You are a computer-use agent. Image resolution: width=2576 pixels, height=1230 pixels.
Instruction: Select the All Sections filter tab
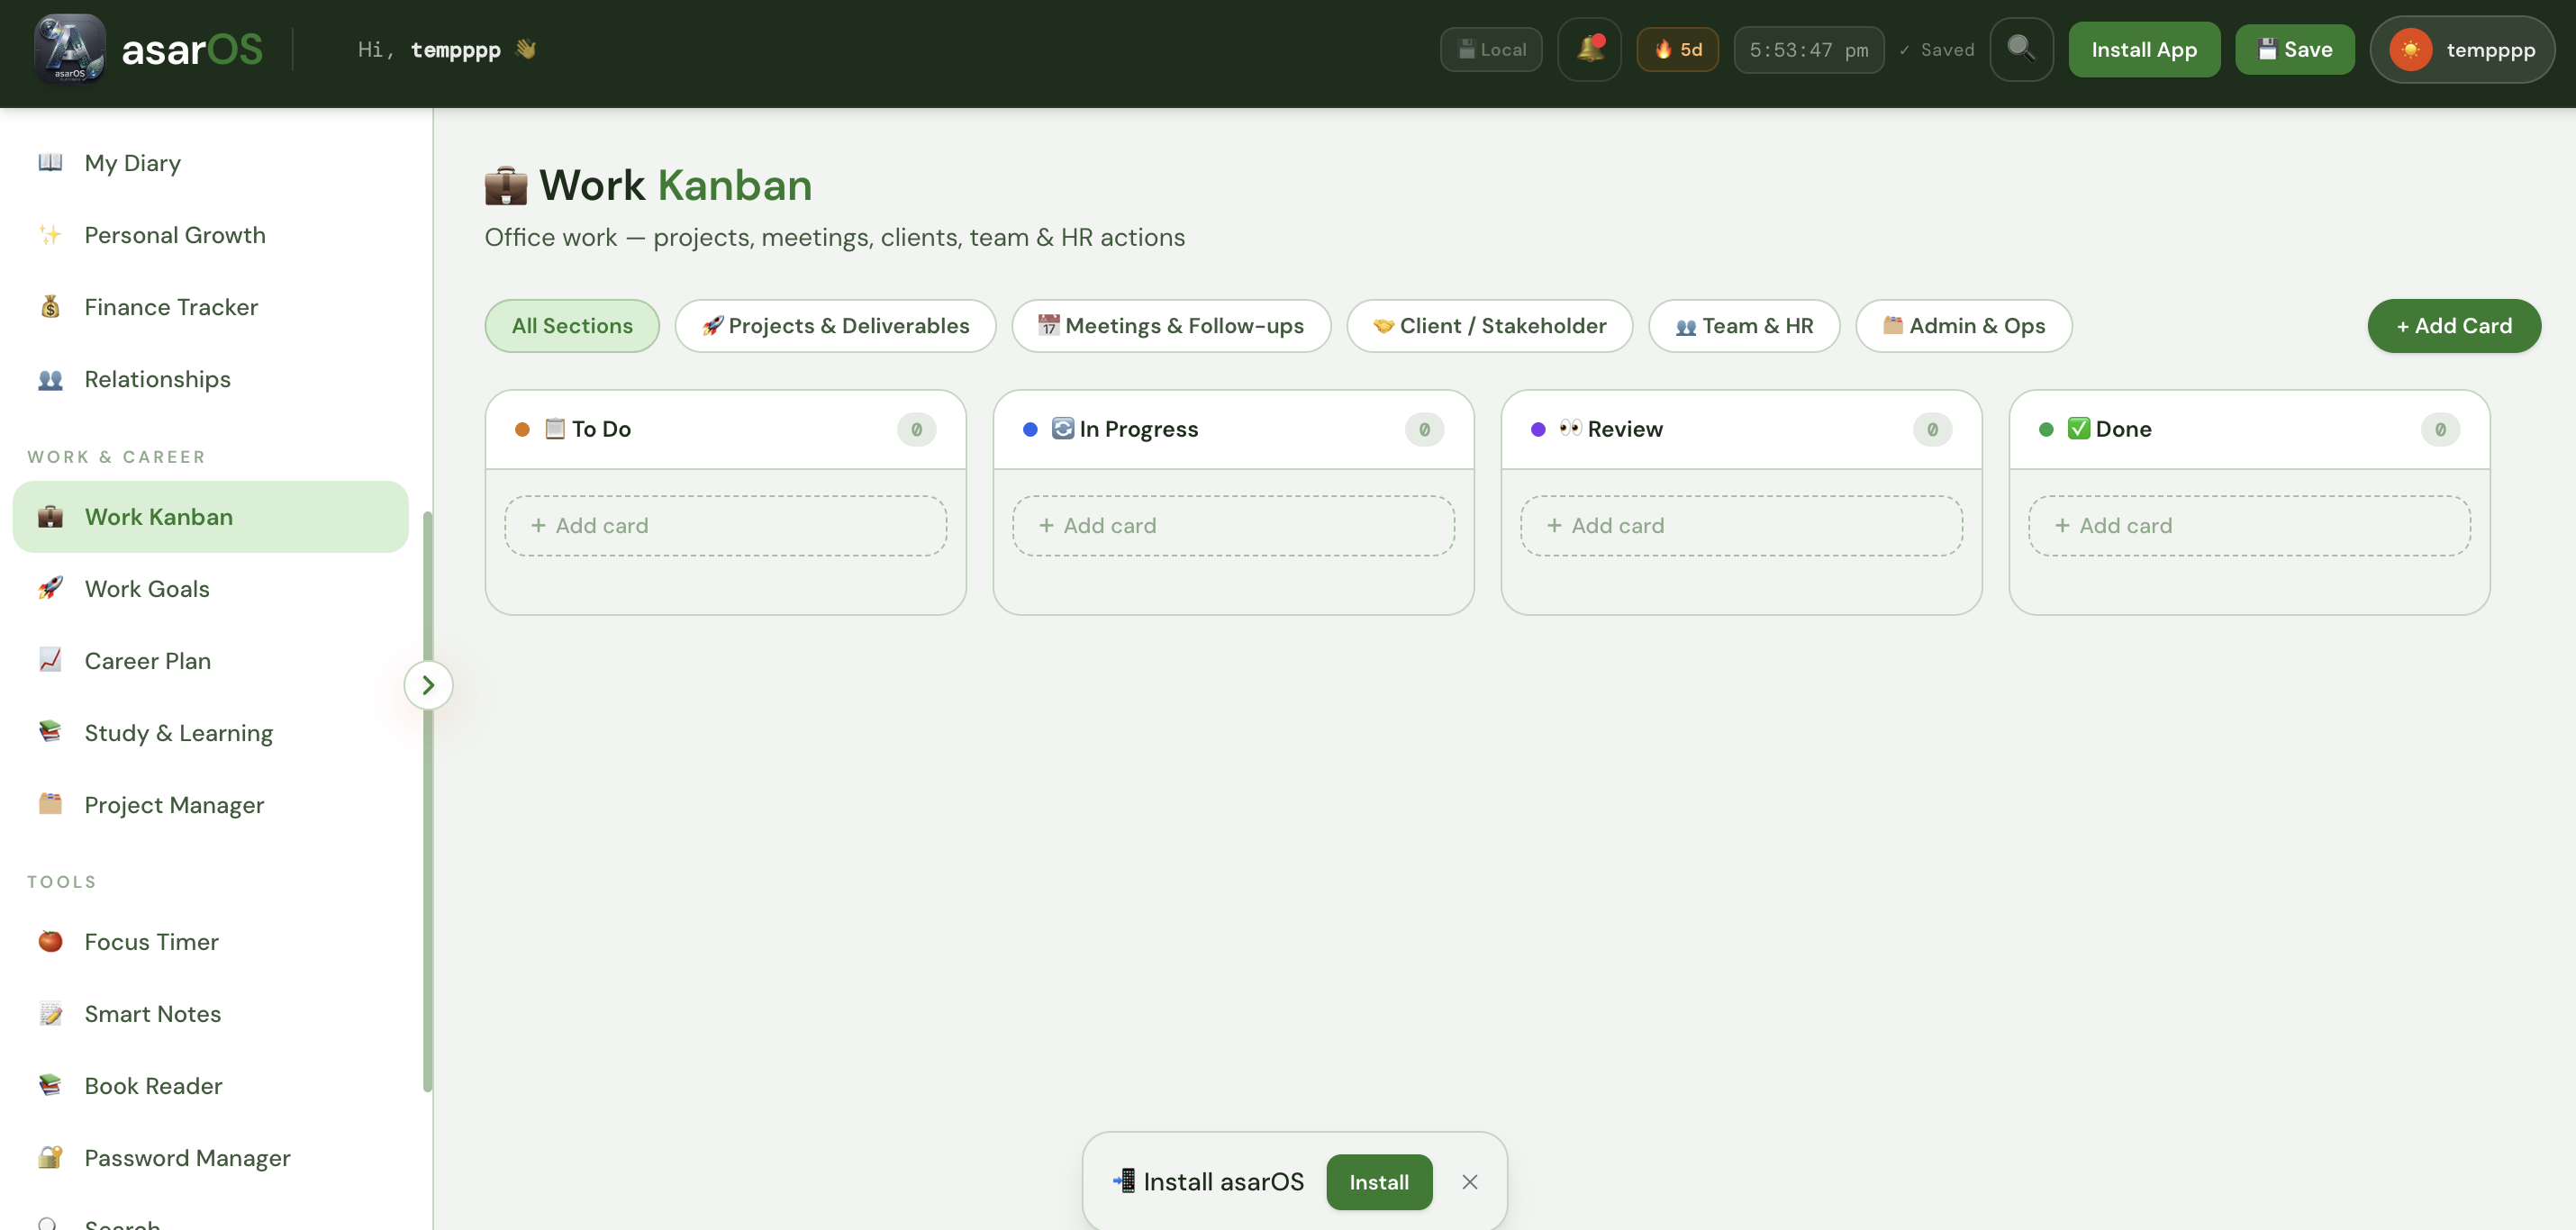[572, 326]
